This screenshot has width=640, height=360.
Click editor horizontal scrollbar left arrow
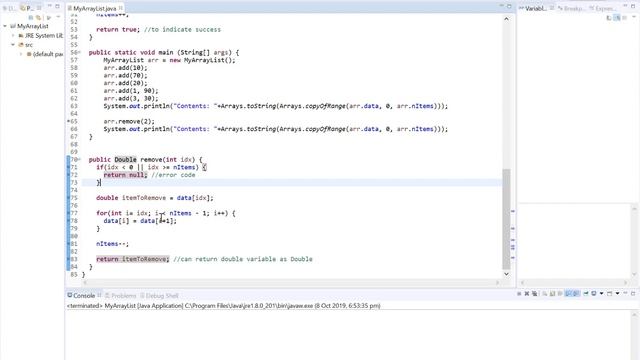(85, 282)
